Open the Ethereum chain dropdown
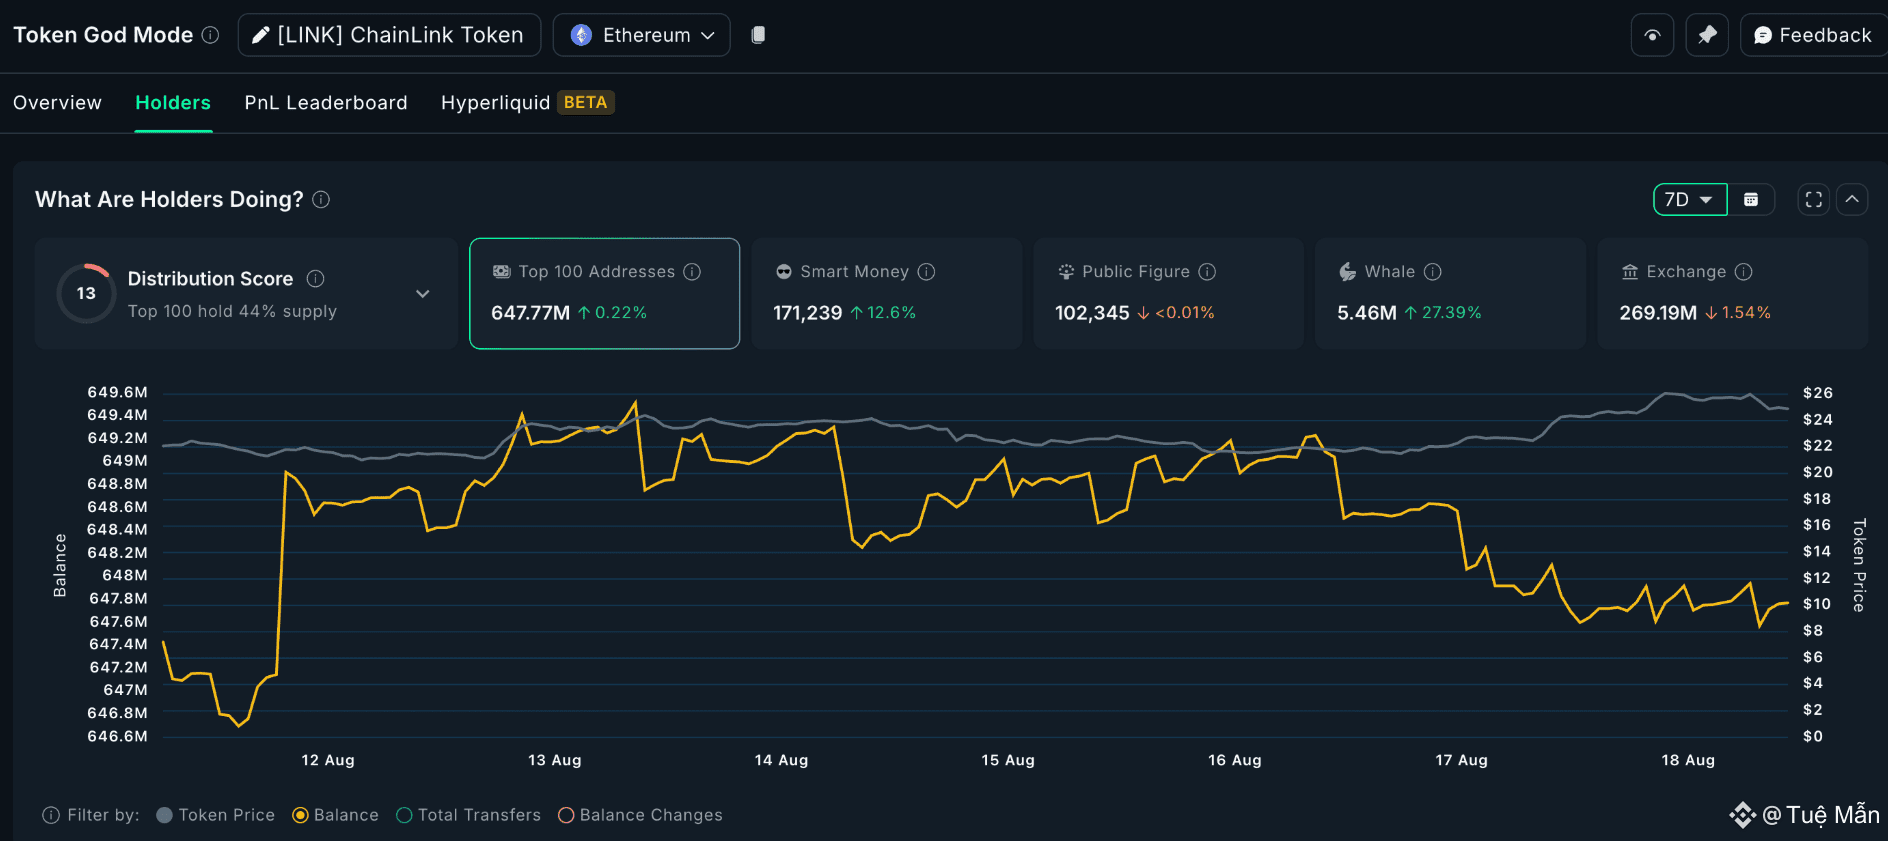Screen dimensions: 1888x841 [x=642, y=35]
